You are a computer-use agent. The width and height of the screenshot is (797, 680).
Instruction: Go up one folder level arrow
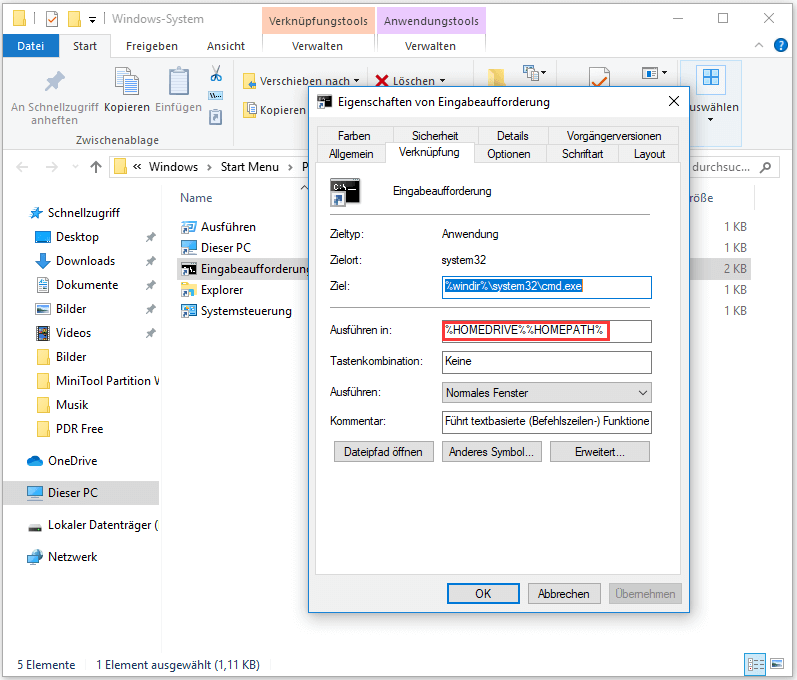pos(96,167)
